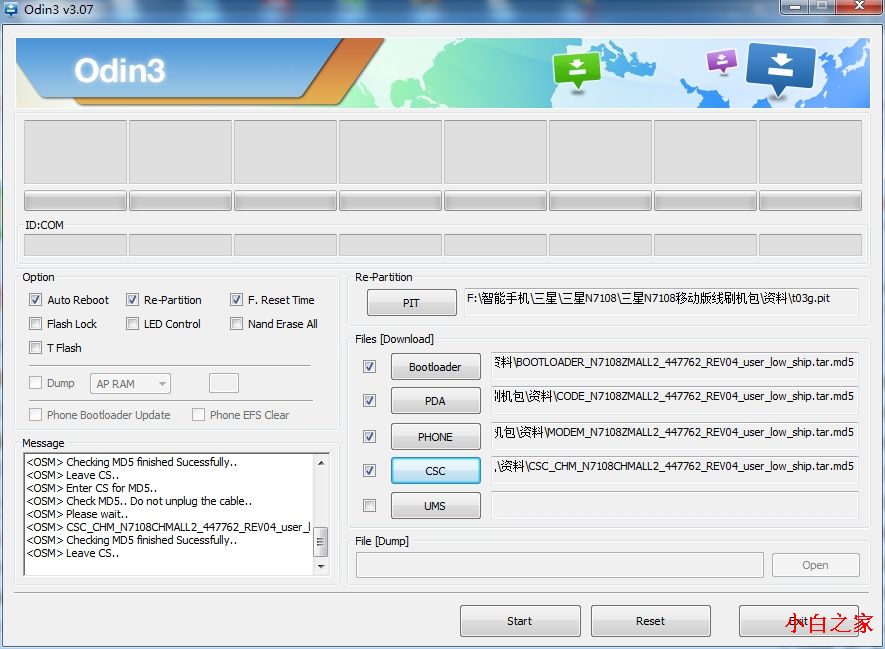
Task: Uncheck the PDA file checkbox
Action: tap(369, 401)
